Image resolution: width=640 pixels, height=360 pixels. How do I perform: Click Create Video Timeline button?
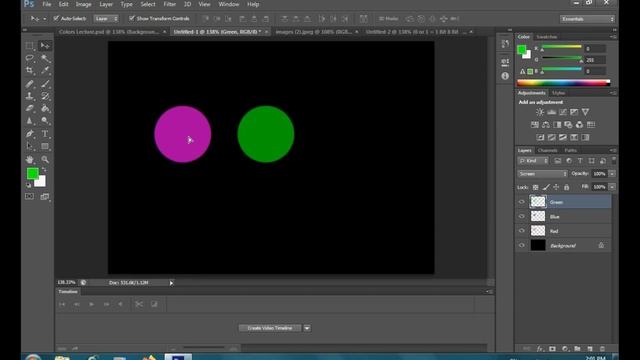coord(270,328)
